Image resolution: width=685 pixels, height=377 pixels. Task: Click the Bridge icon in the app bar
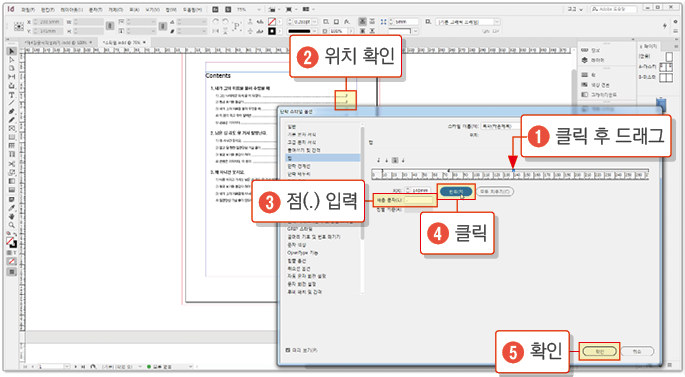coord(215,9)
